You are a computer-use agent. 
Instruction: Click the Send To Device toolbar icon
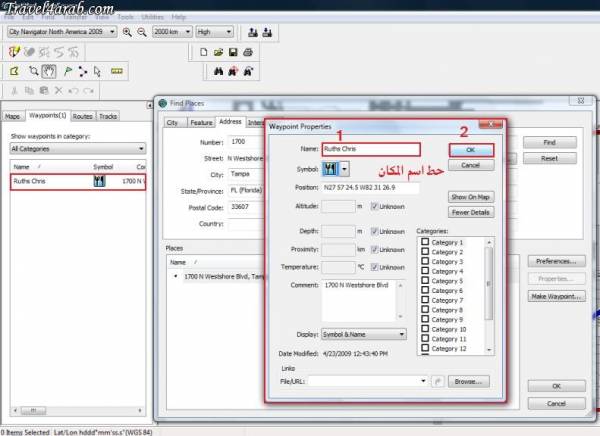(x=253, y=32)
